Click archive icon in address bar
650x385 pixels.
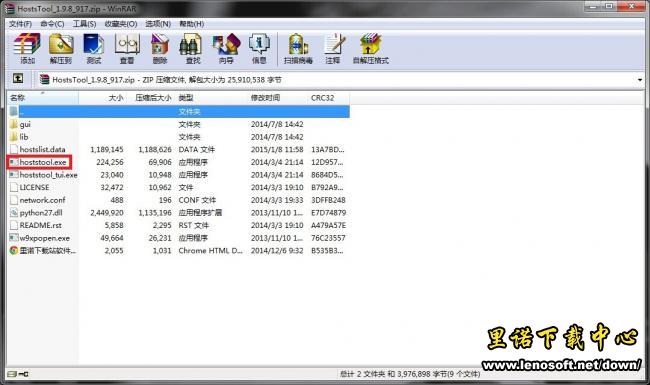click(x=44, y=79)
